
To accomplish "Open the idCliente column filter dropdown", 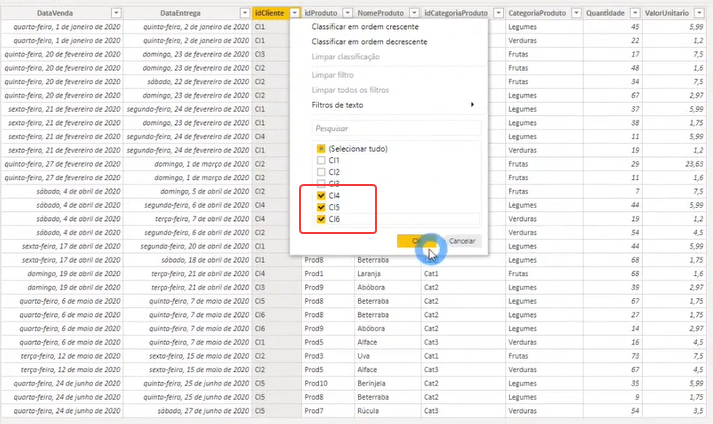I will (295, 13).
